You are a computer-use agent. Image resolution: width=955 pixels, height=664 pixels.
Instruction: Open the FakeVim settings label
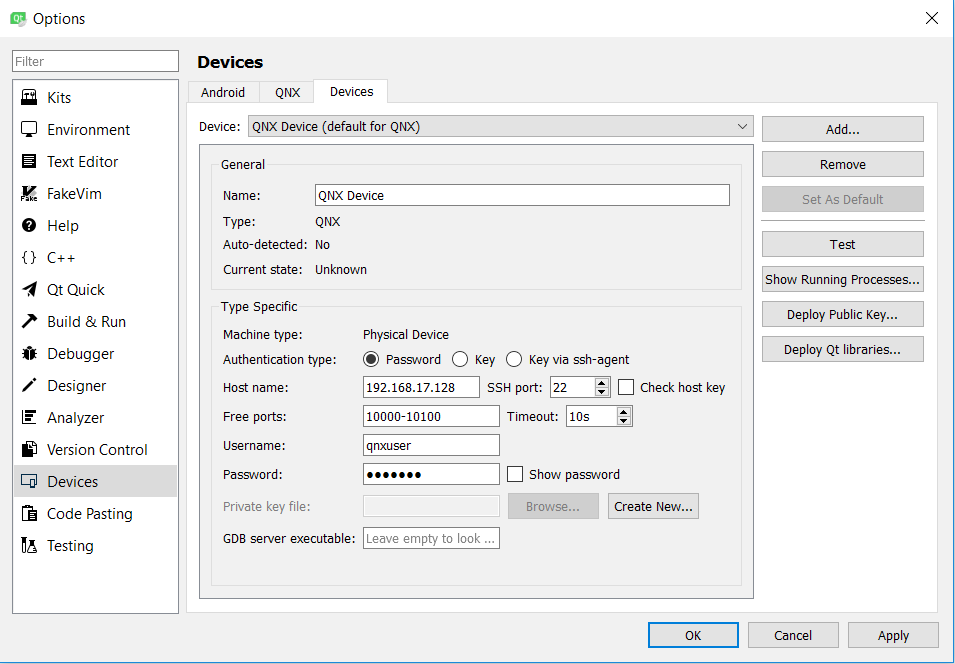coord(74,194)
